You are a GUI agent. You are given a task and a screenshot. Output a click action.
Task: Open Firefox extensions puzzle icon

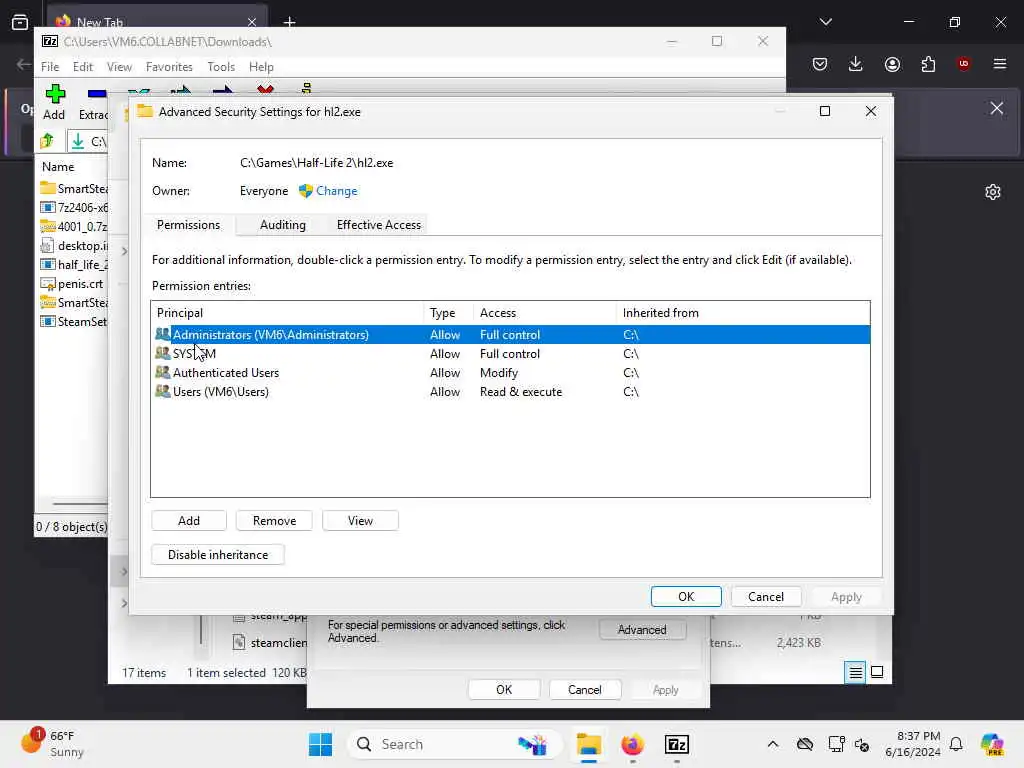click(x=928, y=64)
